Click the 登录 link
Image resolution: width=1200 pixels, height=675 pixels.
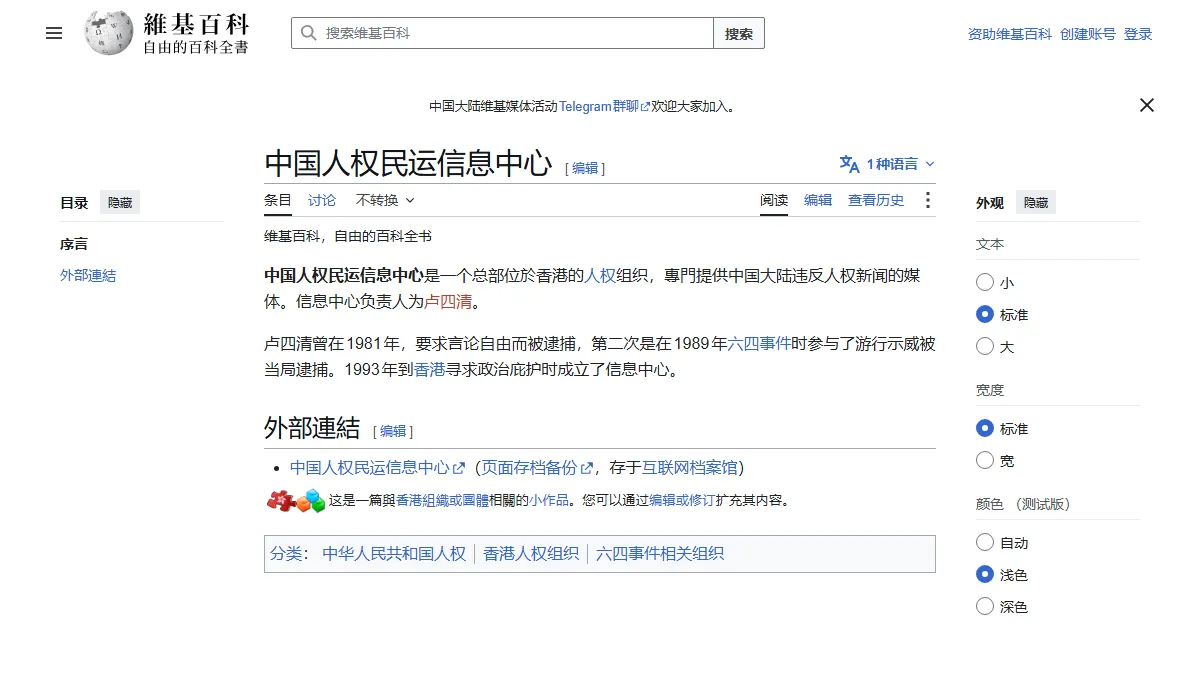coord(1138,34)
